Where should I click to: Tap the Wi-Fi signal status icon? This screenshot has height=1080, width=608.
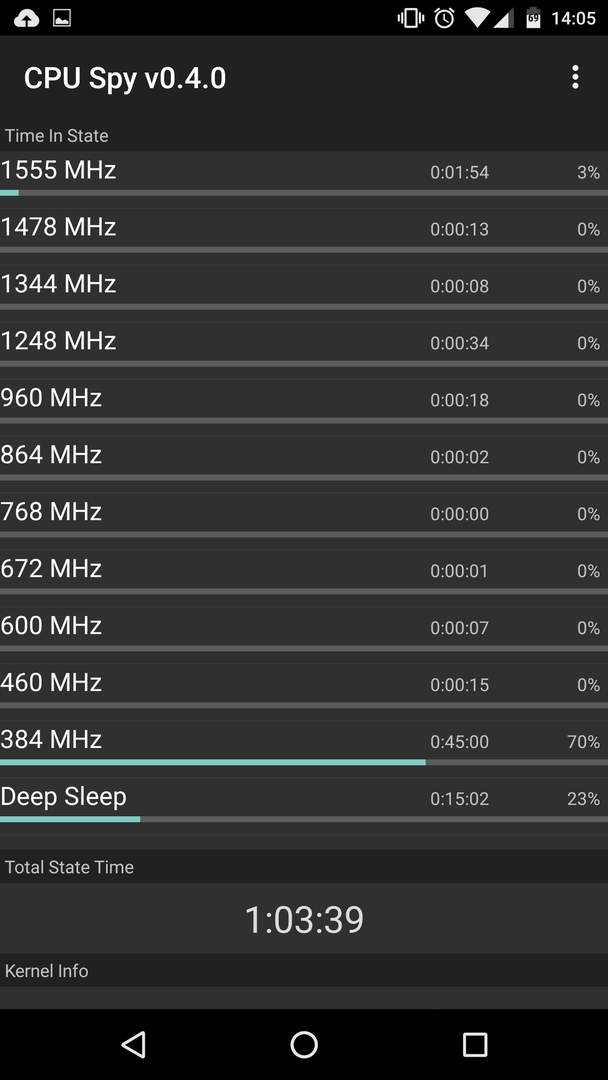(x=476, y=18)
